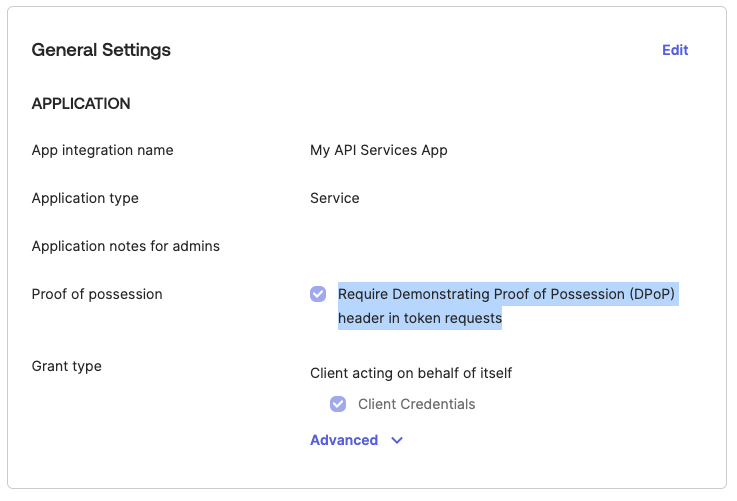This screenshot has width=737, height=501.
Task: Click the Proof of possession label
Action: tap(97, 294)
